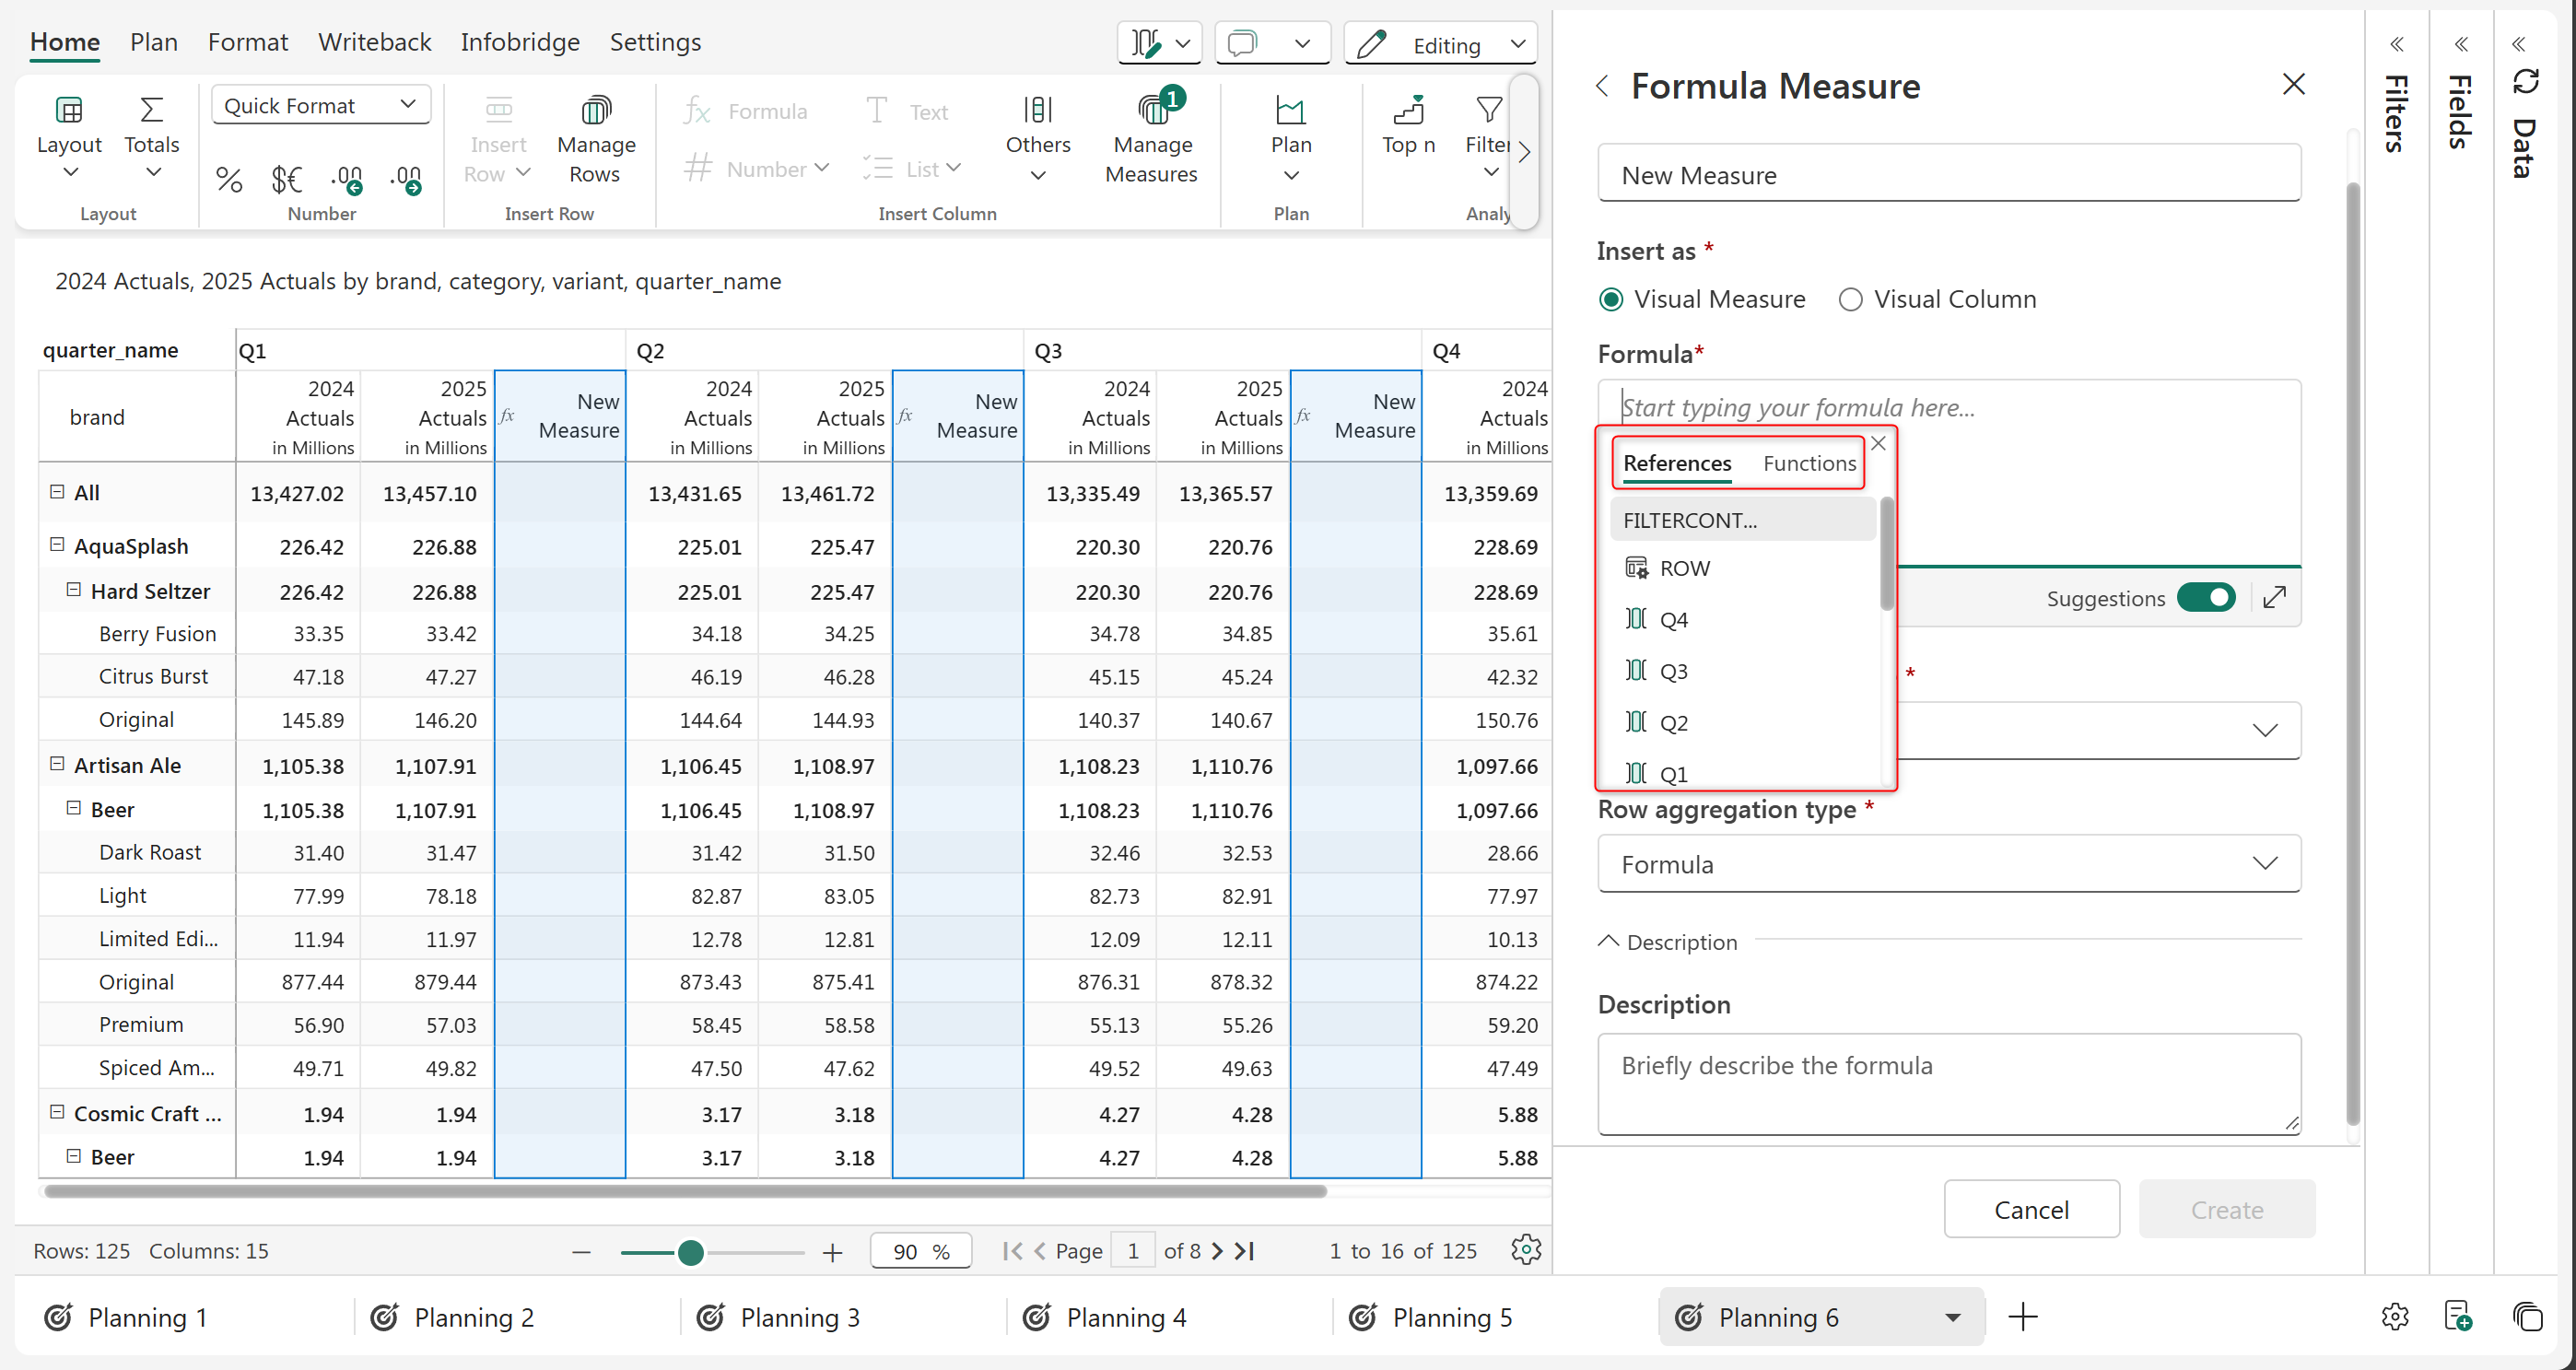Click the Cancel button
The width and height of the screenshot is (2576, 1370).
tap(2030, 1210)
